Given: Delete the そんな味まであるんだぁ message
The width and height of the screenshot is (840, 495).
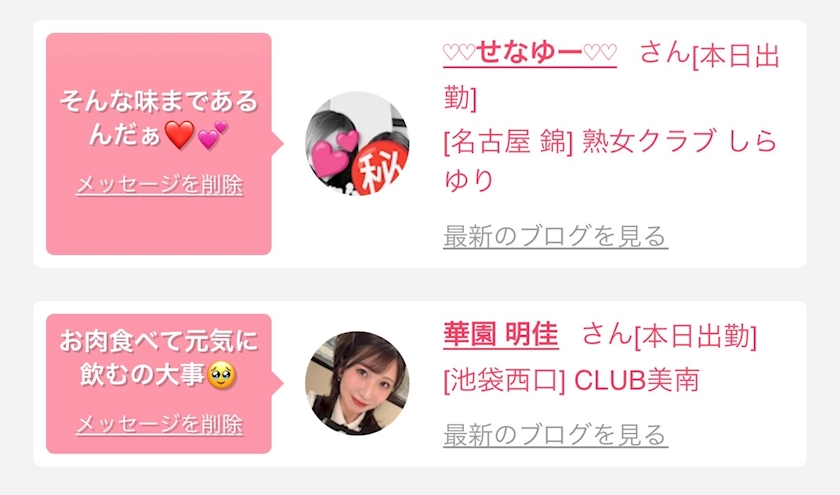Looking at the screenshot, I should [x=160, y=185].
